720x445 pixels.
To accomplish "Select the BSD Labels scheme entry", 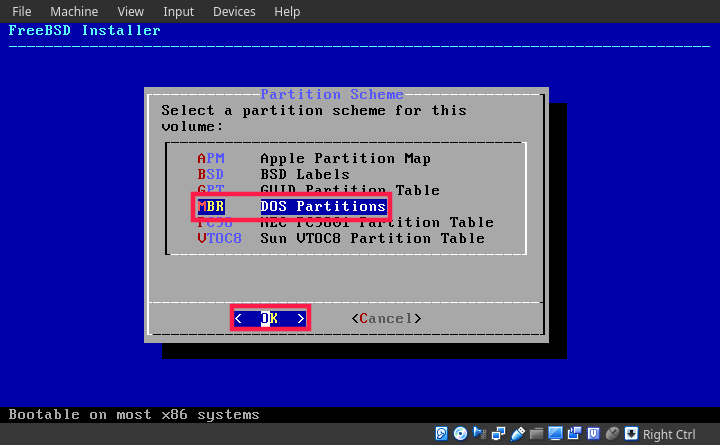I will pyautogui.click(x=274, y=175).
